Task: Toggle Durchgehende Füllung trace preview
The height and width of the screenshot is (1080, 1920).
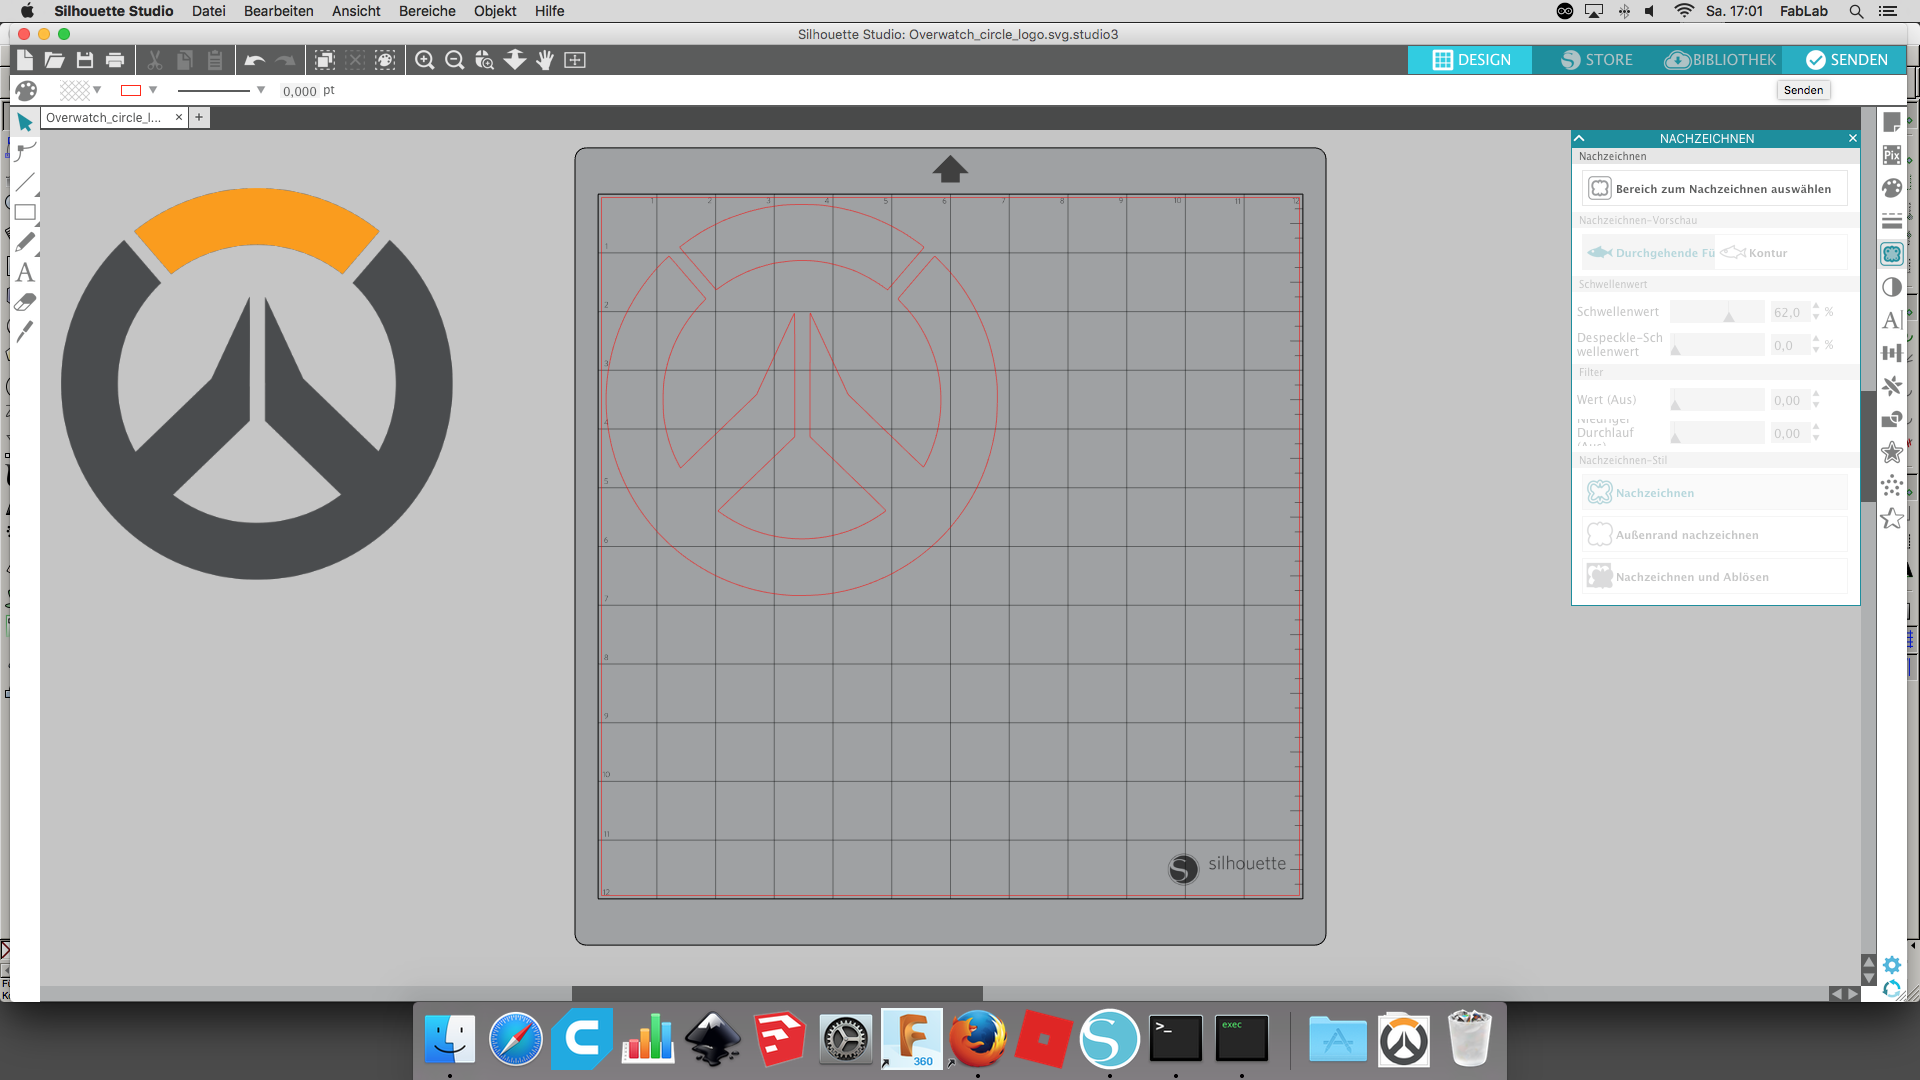Action: click(x=1650, y=253)
